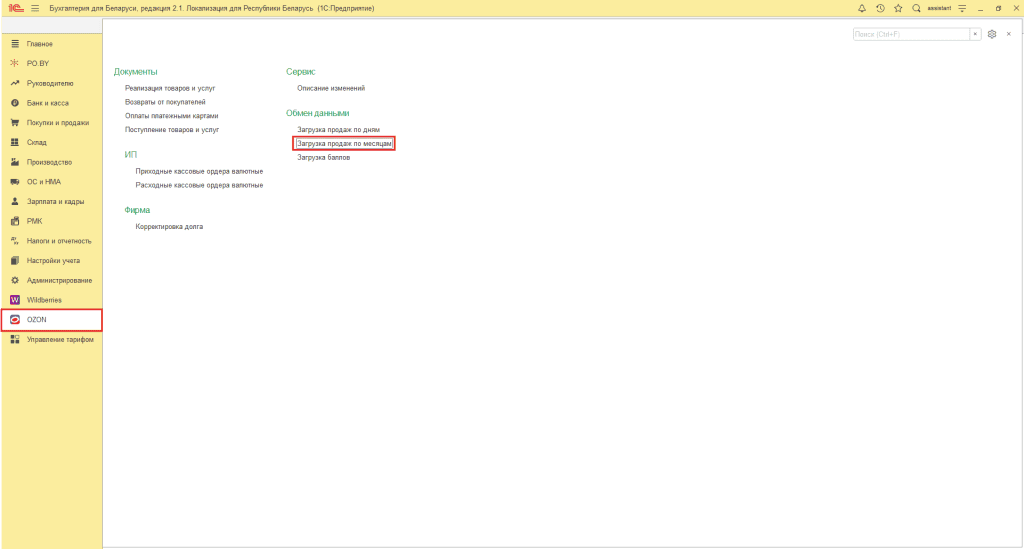The height and width of the screenshot is (549, 1024).
Task: Open the hamburger main menu icon
Action: coord(35,8)
